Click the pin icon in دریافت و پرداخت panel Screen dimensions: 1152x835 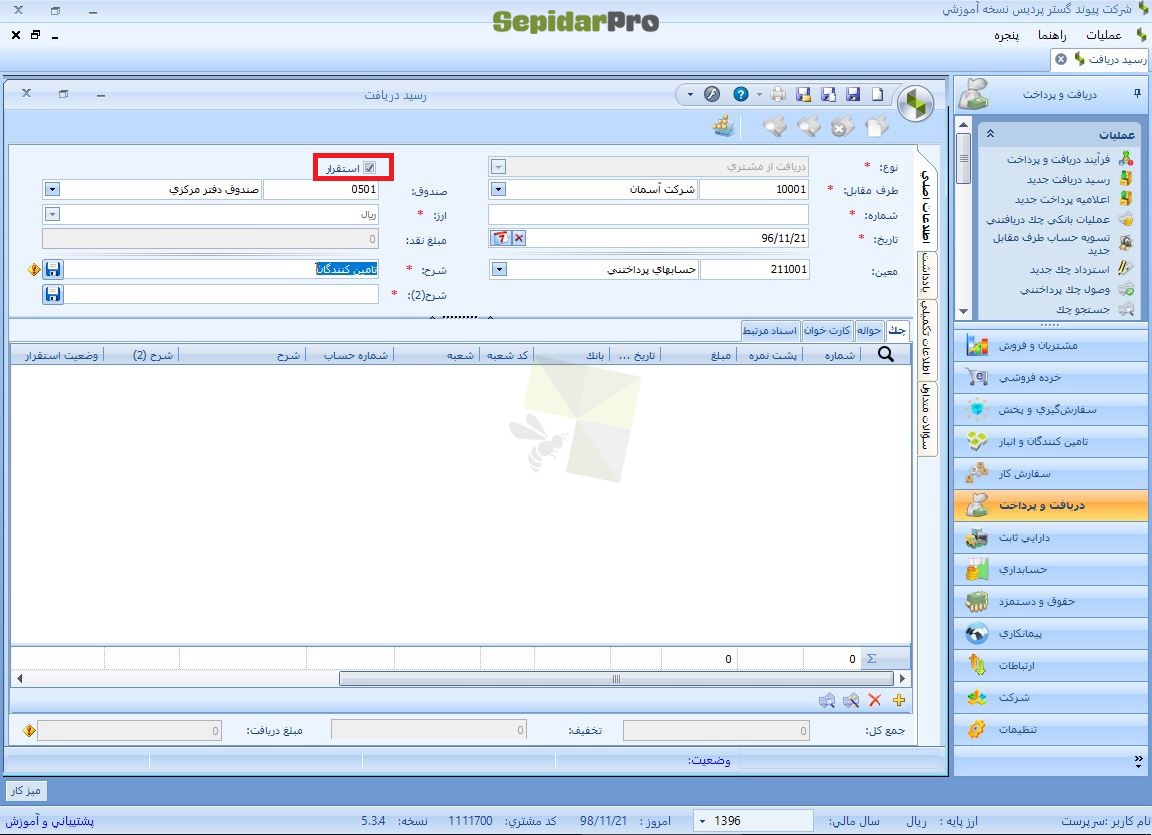click(1137, 93)
